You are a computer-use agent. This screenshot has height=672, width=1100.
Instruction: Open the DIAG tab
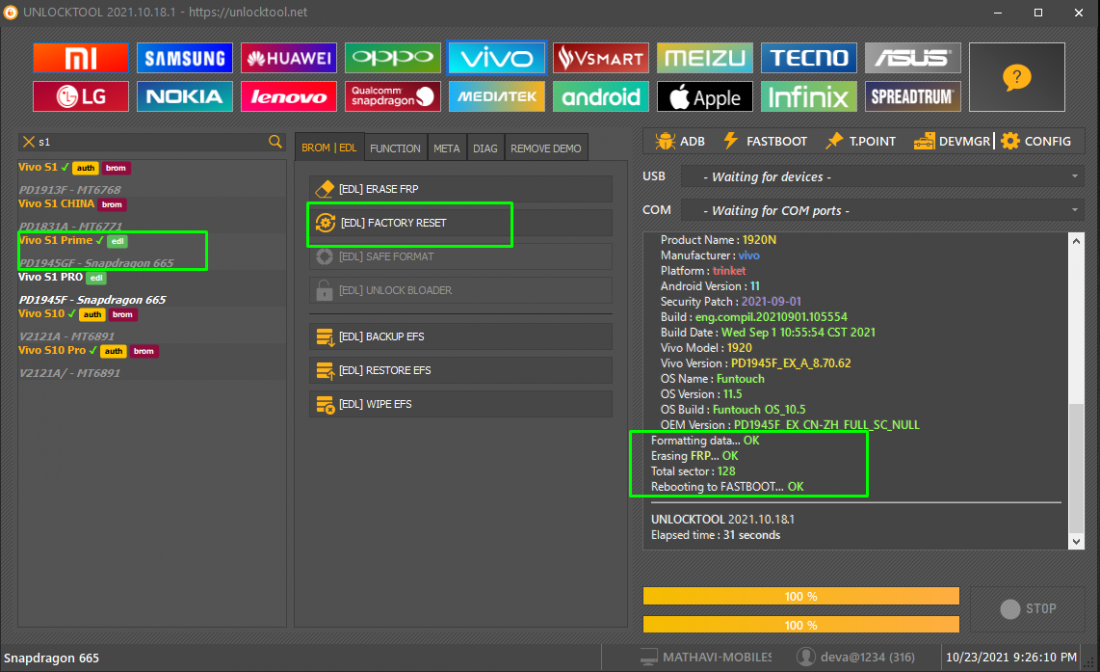485,148
